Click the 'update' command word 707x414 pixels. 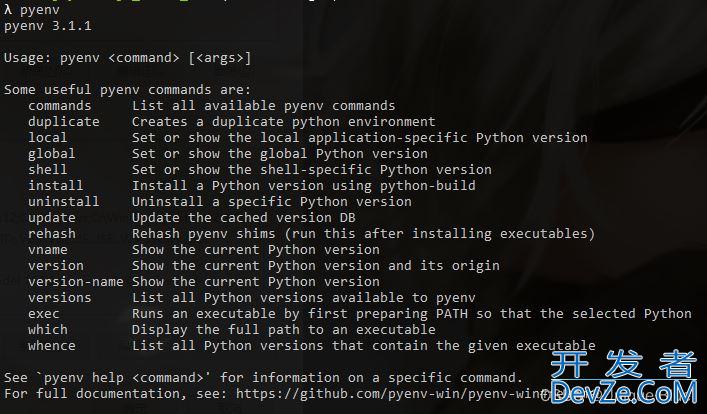[x=51, y=218]
